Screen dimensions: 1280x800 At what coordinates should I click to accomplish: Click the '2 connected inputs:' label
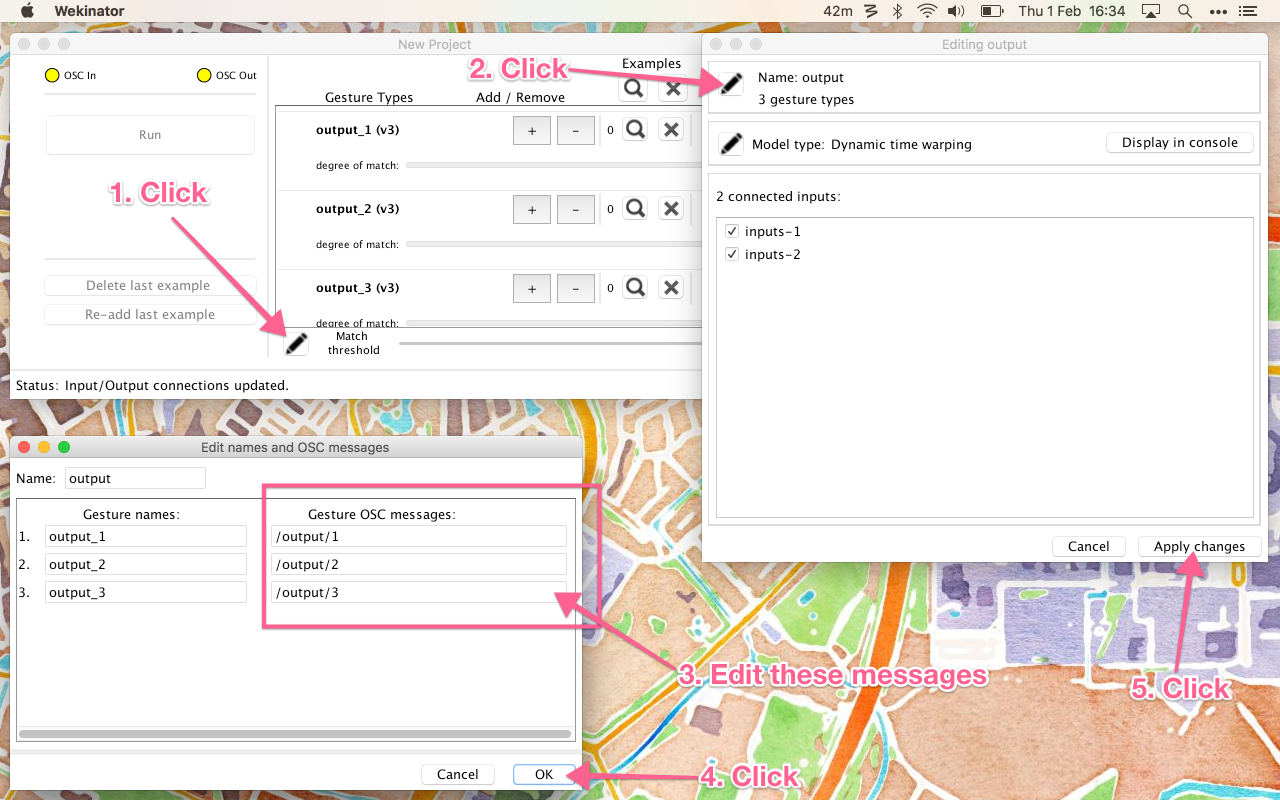pyautogui.click(x=778, y=197)
